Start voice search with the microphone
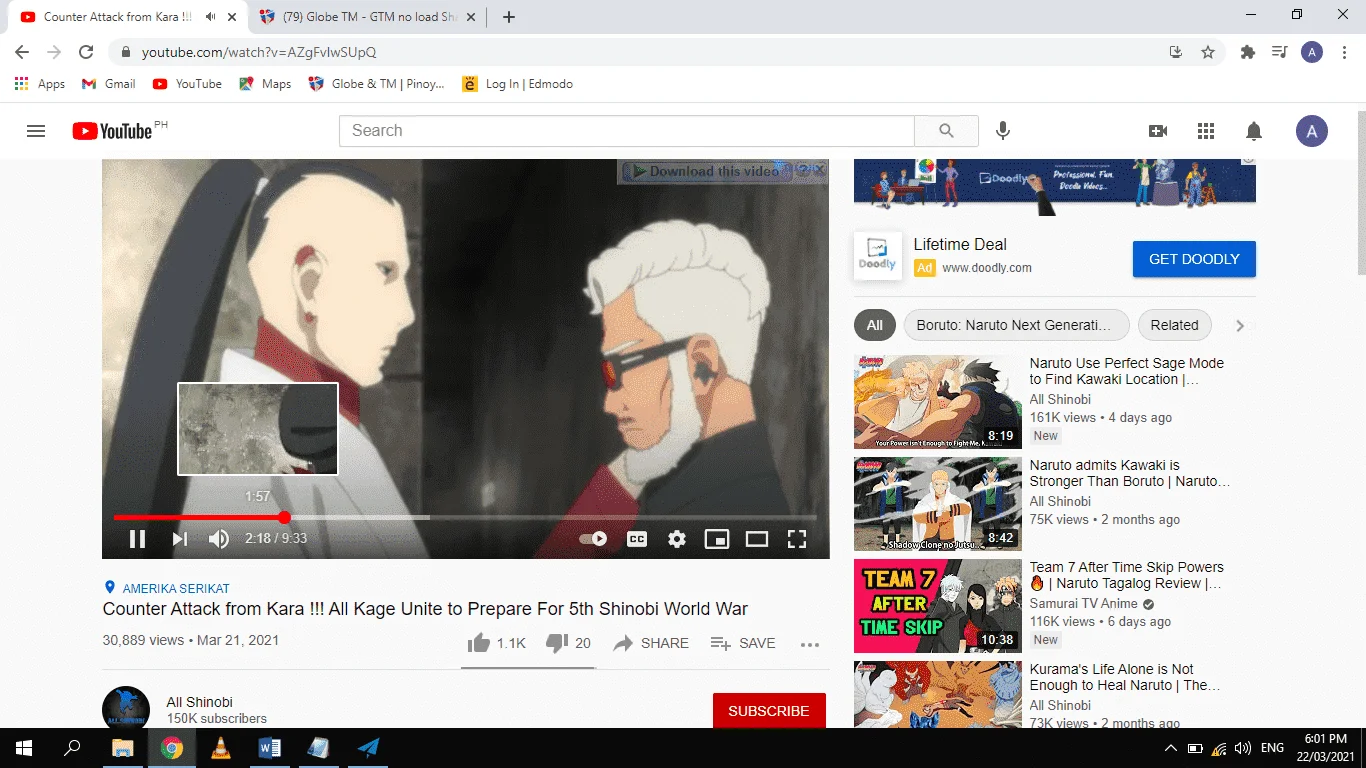 1003,131
